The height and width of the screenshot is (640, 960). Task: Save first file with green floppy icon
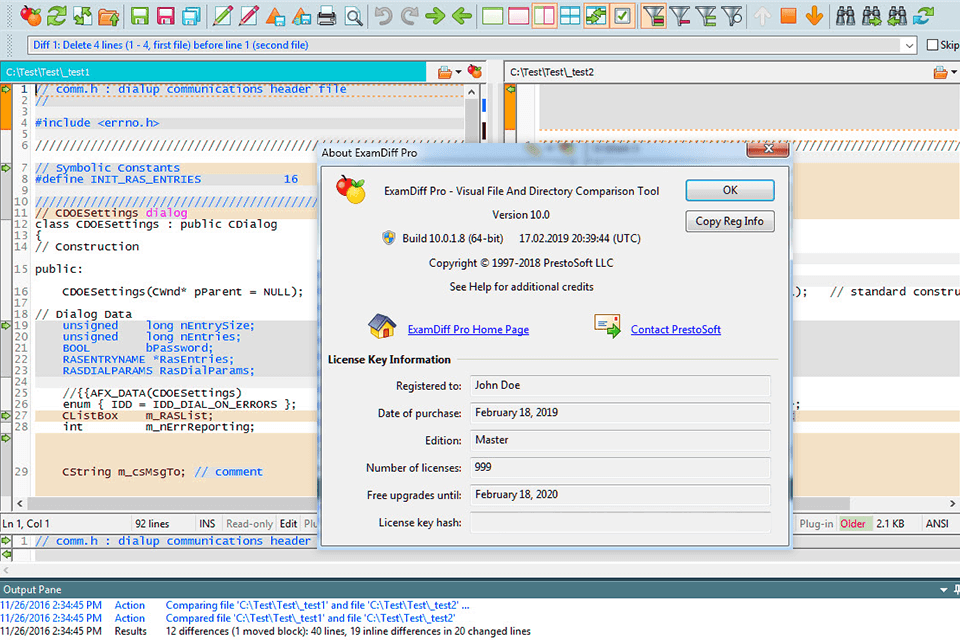tap(140, 16)
